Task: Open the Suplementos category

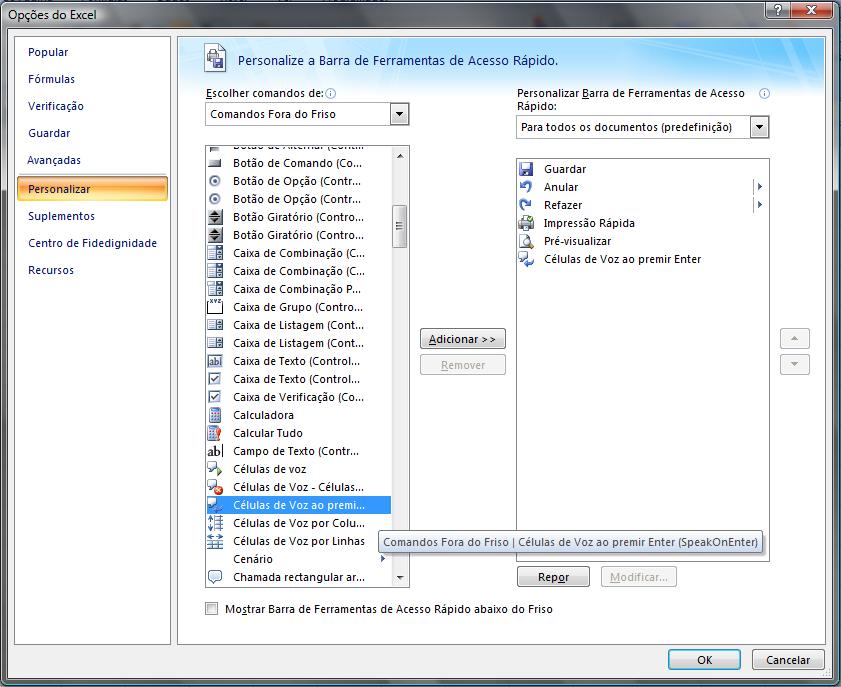Action: (x=61, y=216)
